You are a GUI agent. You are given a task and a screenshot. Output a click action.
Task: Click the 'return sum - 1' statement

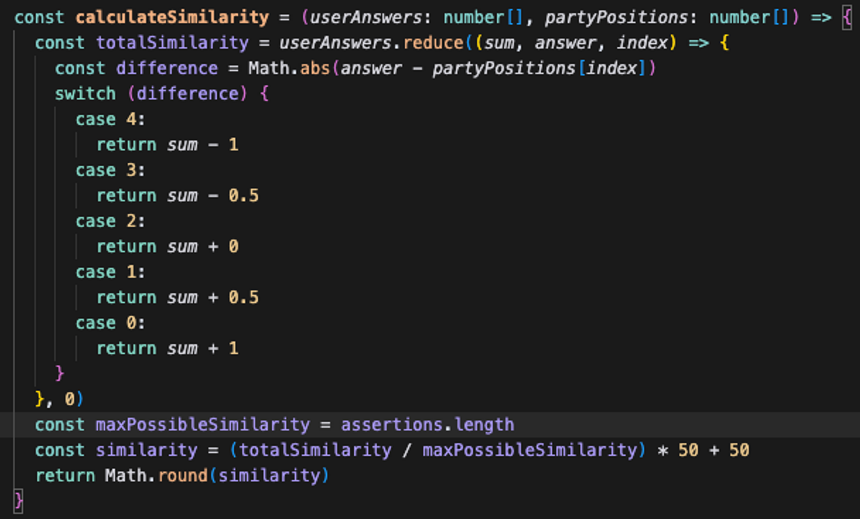click(x=168, y=145)
